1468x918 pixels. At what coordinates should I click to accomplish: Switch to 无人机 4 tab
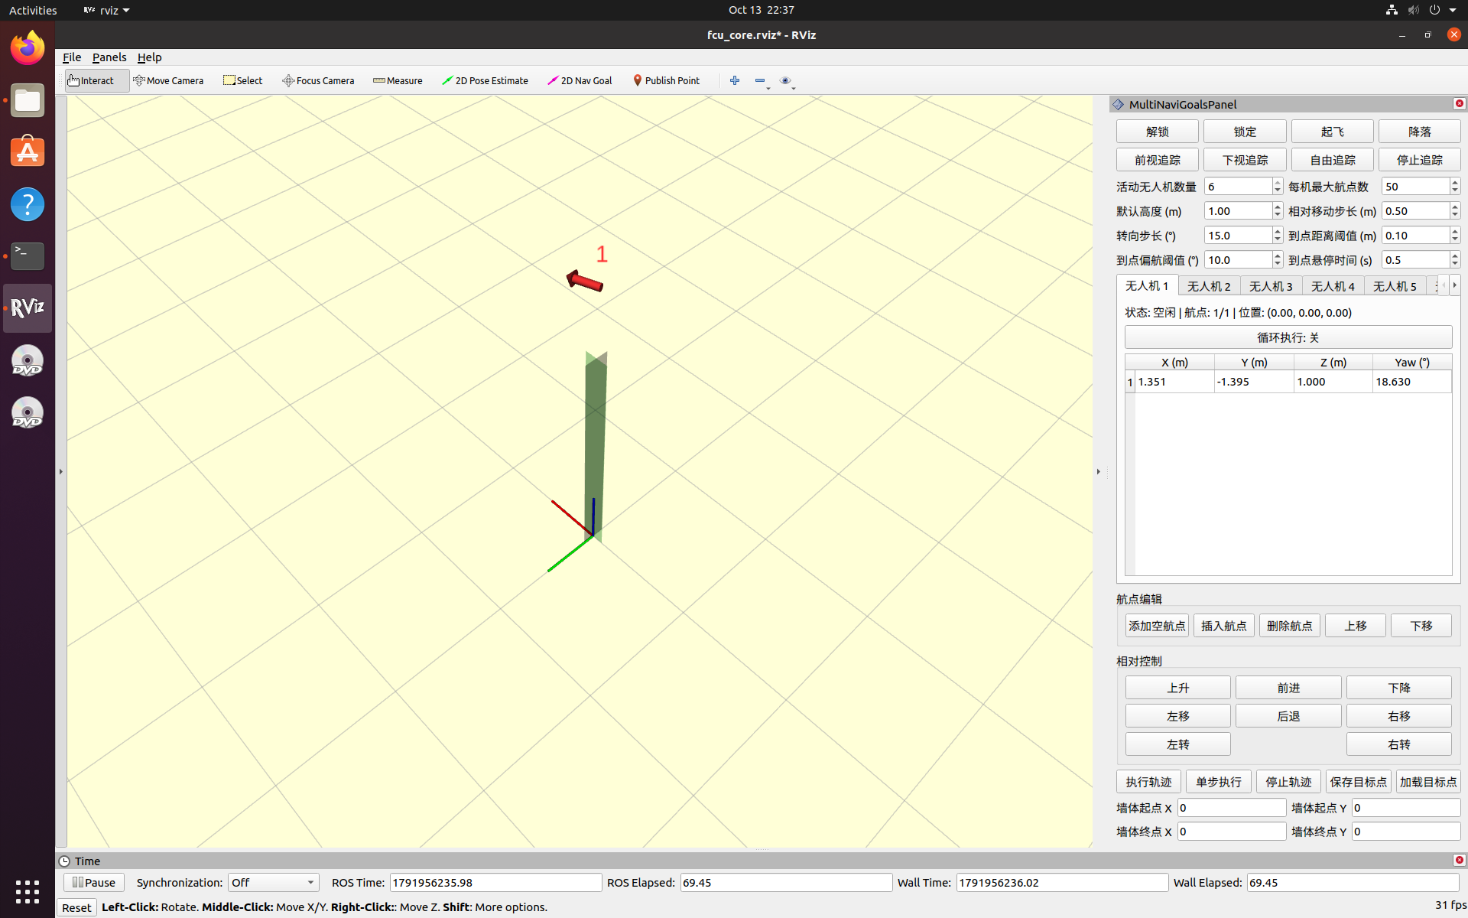pos(1333,286)
